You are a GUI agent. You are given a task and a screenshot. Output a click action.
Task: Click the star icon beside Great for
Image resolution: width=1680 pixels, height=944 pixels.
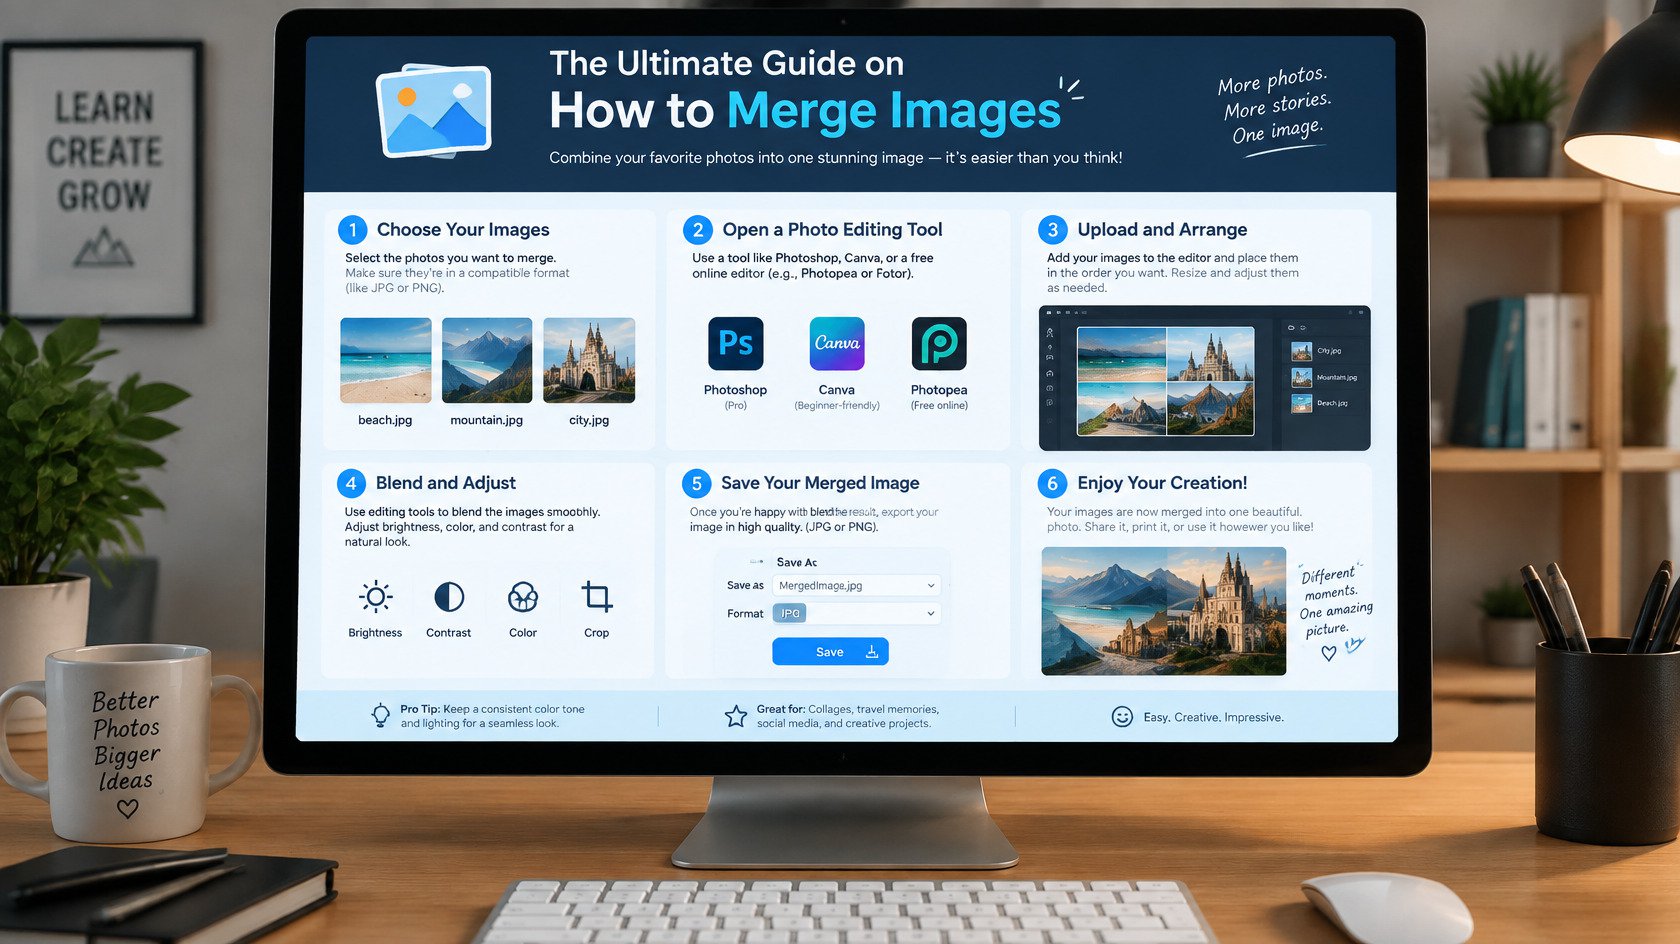pos(736,716)
